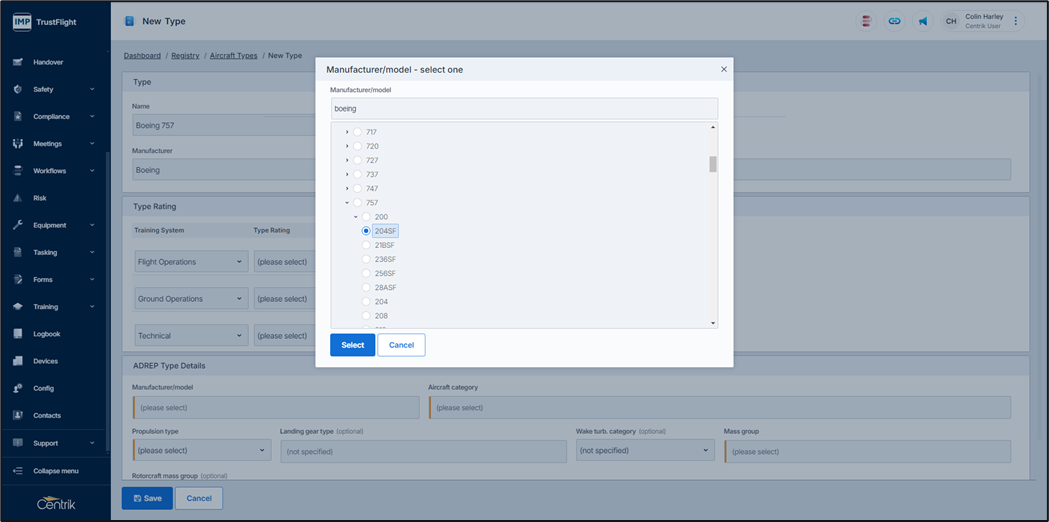Choose the 747 model radio button
Image resolution: width=1049 pixels, height=522 pixels.
(357, 189)
